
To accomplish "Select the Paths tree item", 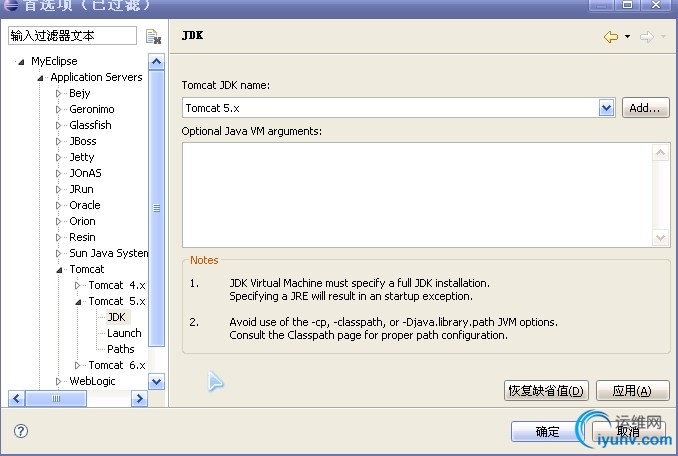I will coord(121,349).
